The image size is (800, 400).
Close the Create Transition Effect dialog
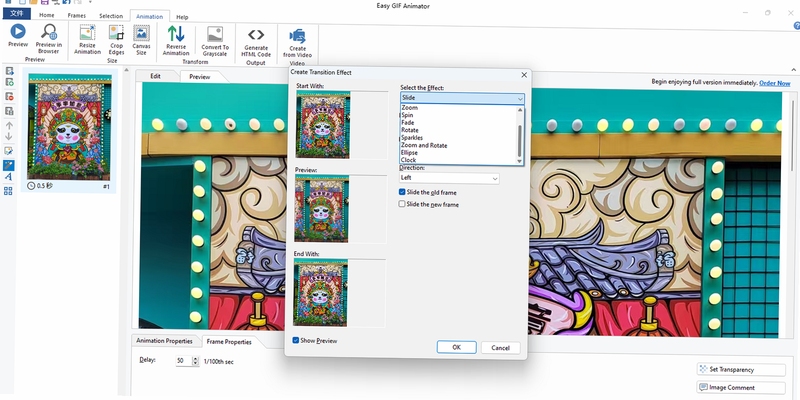tap(524, 75)
